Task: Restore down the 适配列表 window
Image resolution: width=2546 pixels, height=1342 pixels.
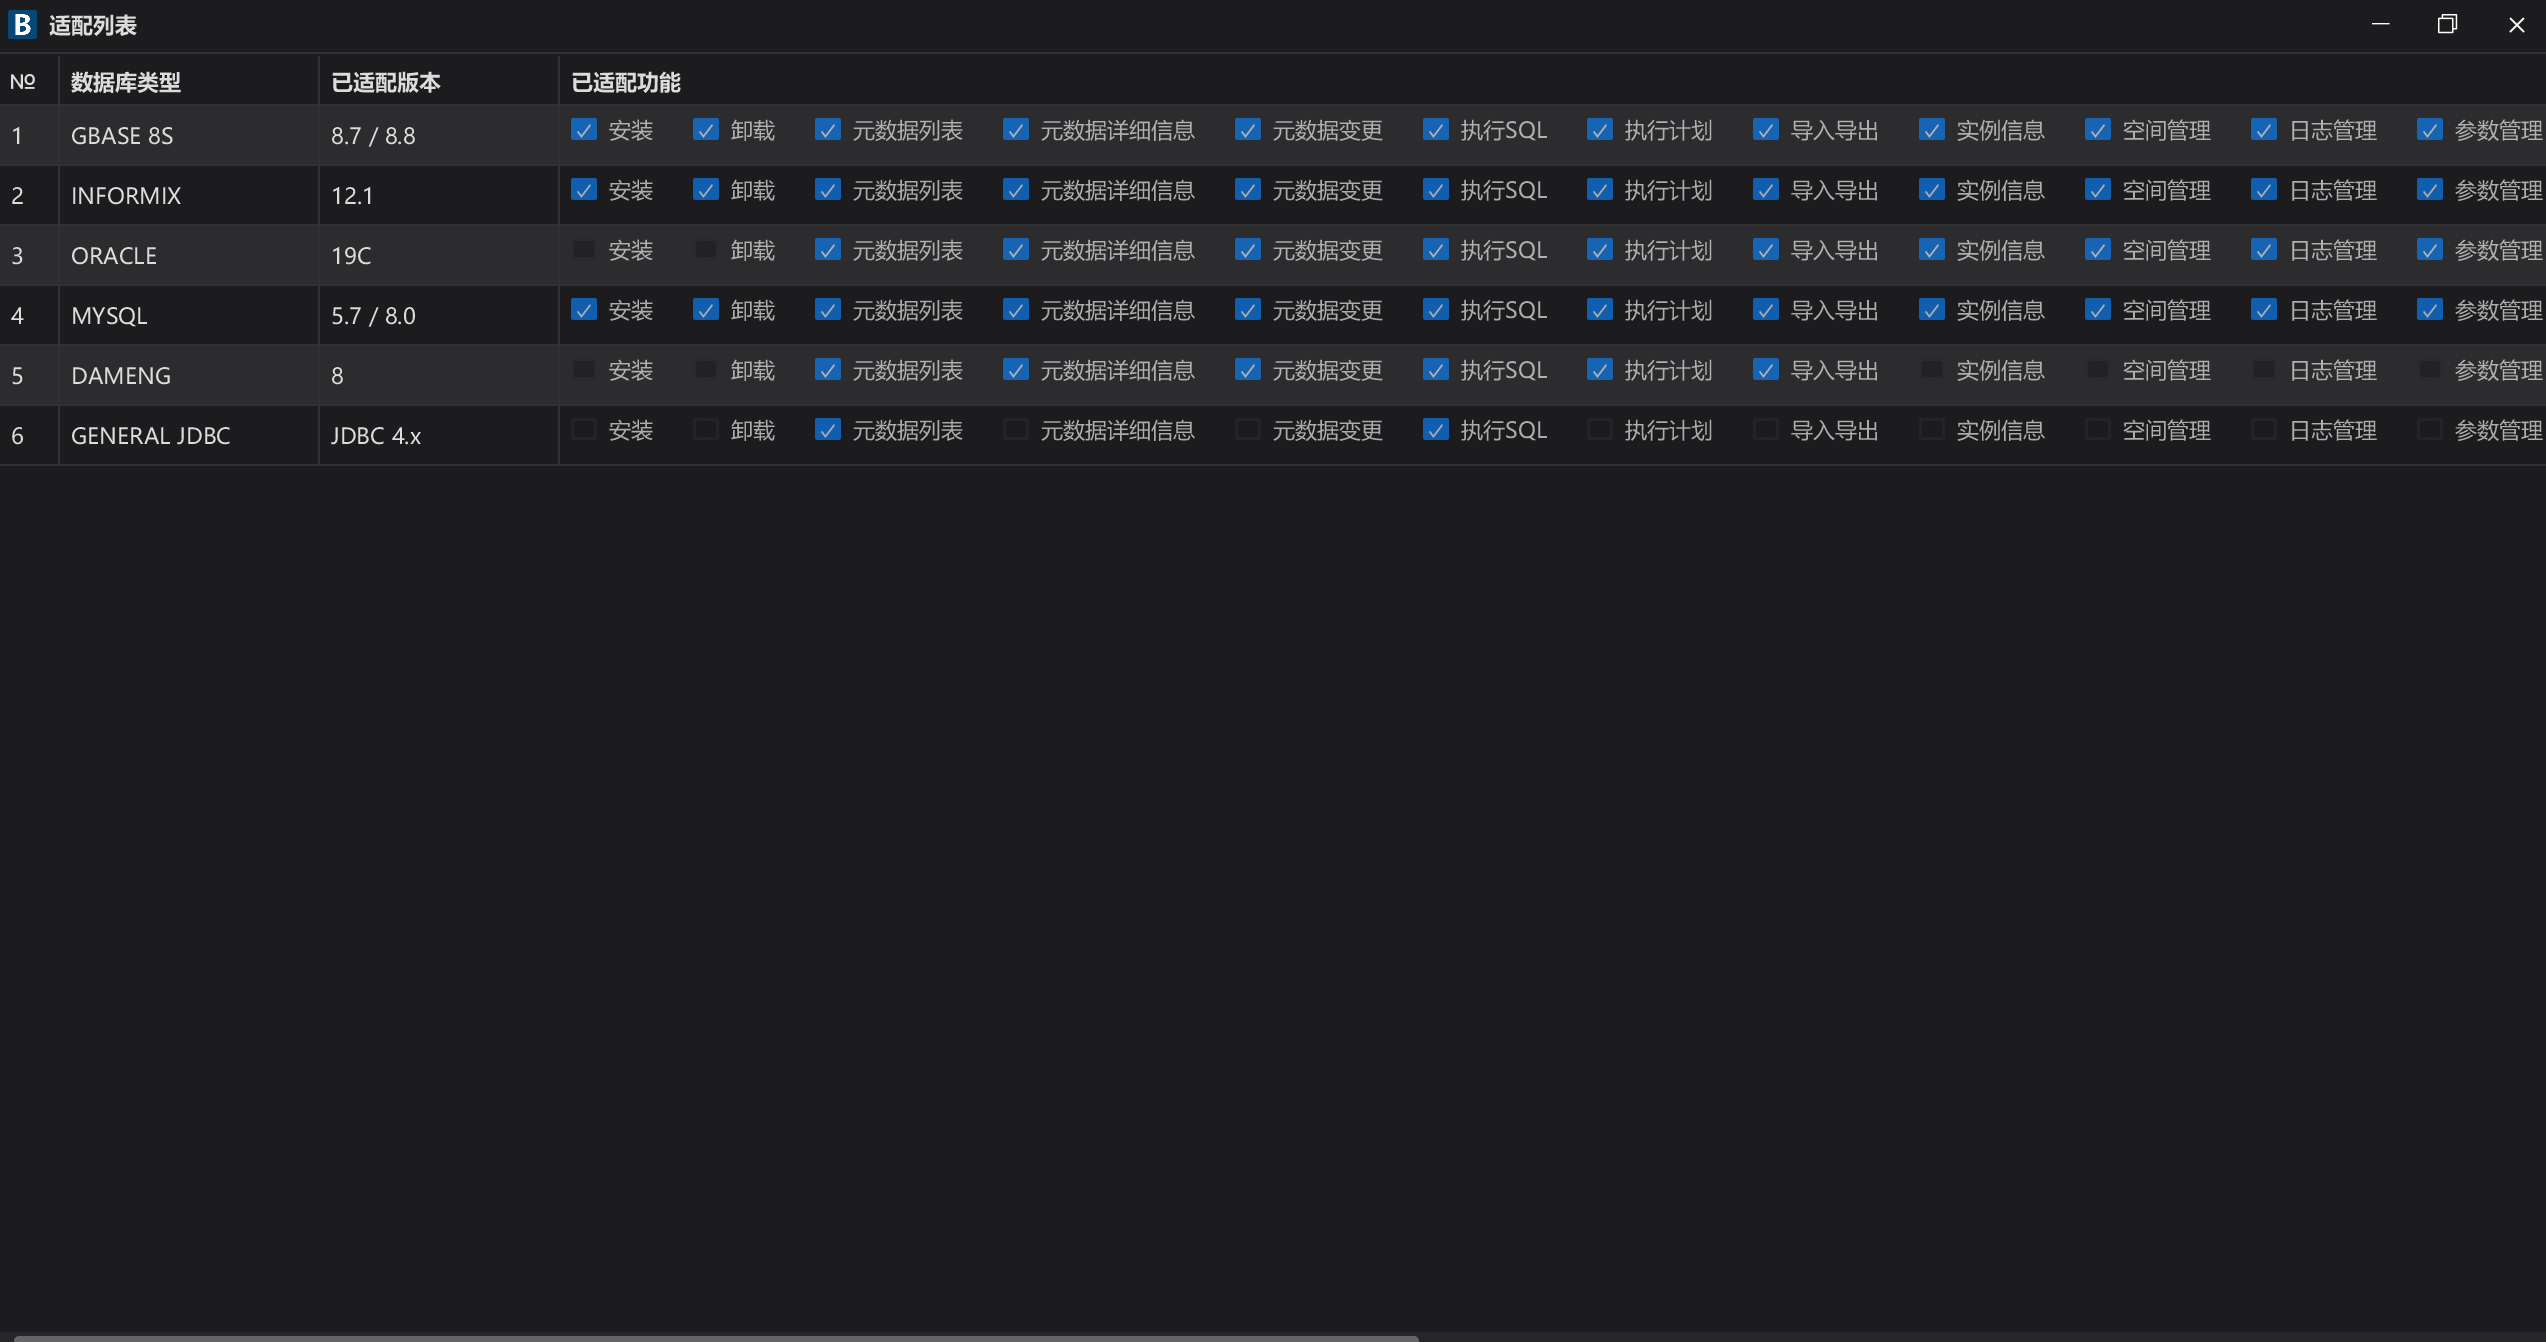Action: 2447,25
